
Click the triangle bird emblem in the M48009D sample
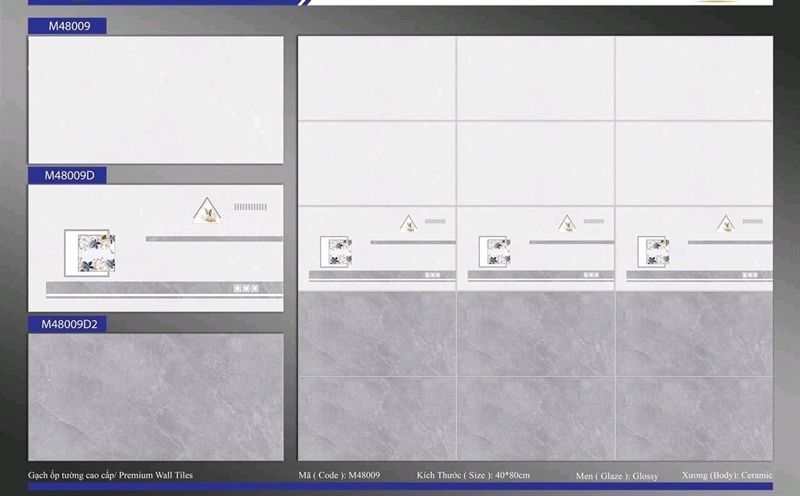point(208,210)
